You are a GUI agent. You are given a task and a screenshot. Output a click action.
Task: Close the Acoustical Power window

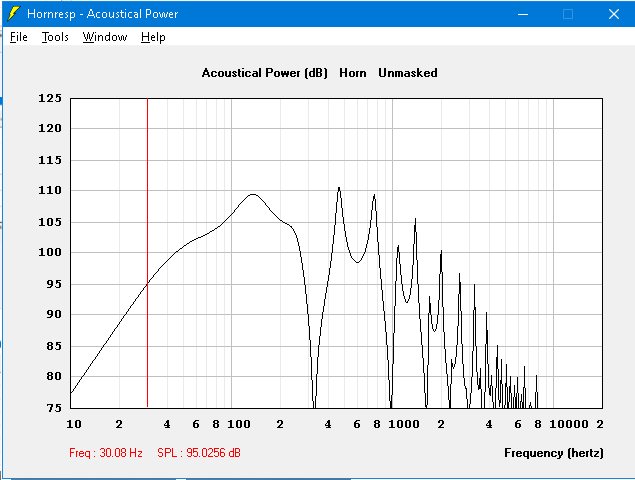[614, 14]
